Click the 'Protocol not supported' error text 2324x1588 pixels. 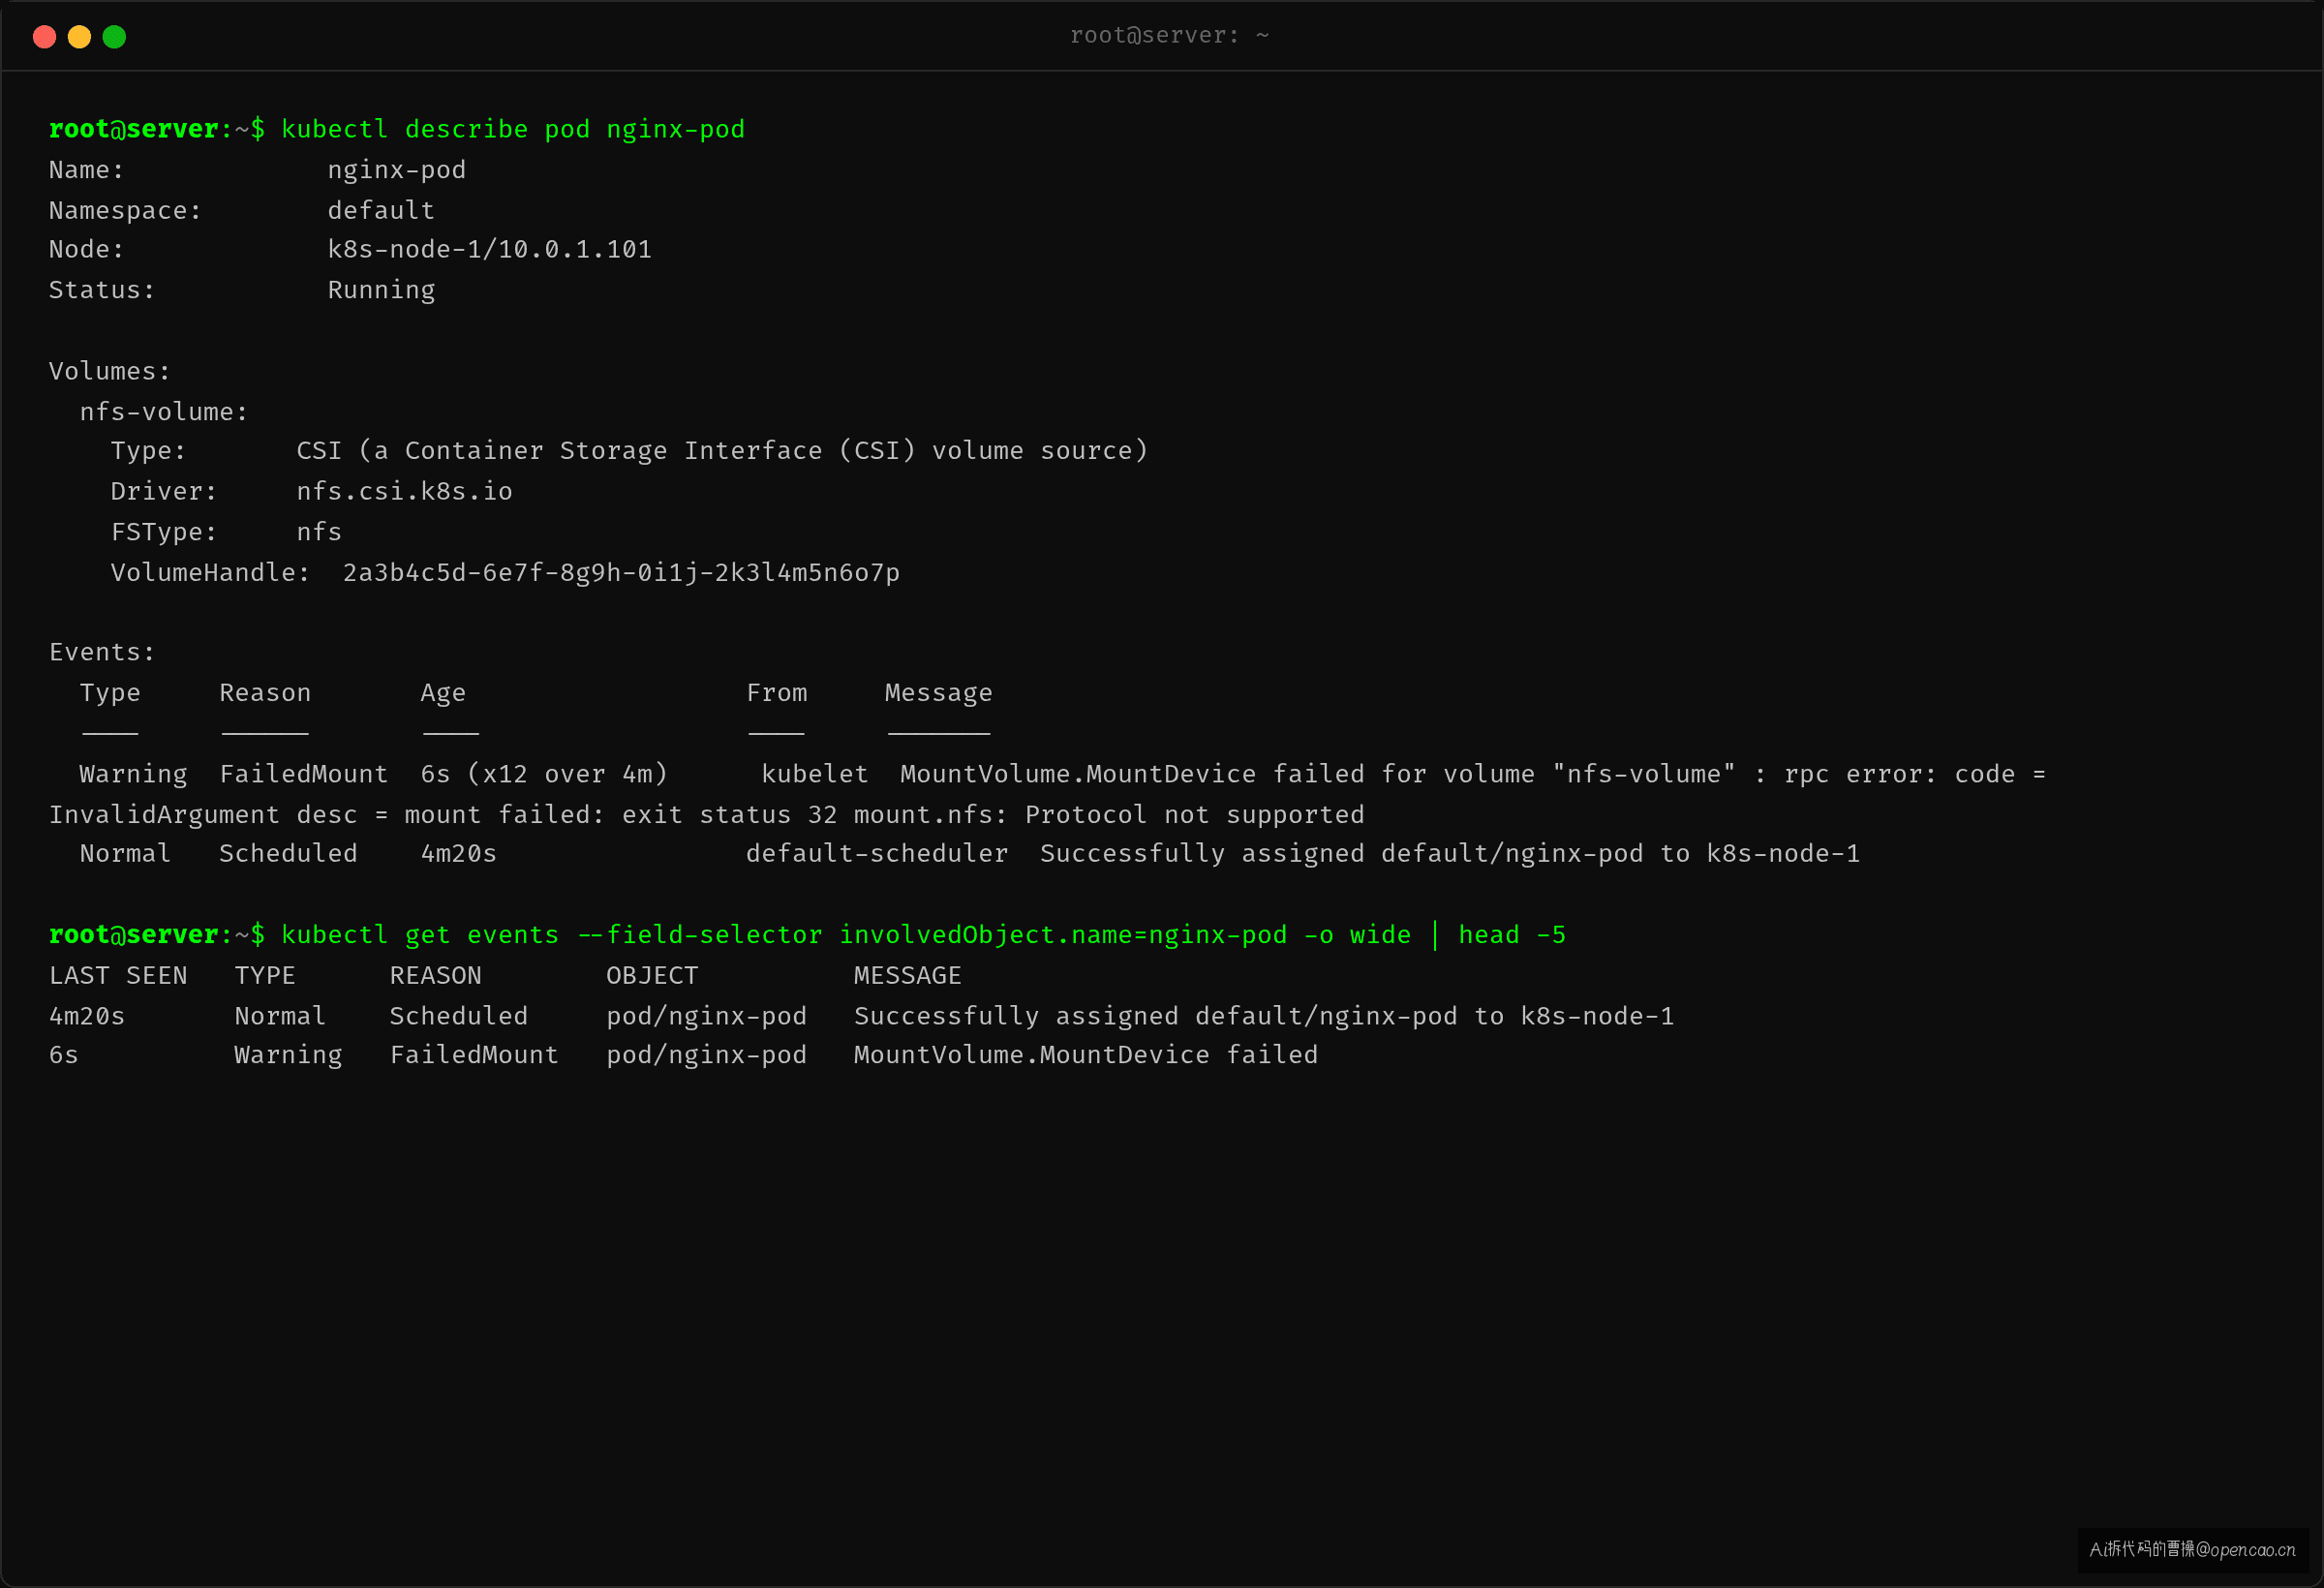[x=1194, y=815]
